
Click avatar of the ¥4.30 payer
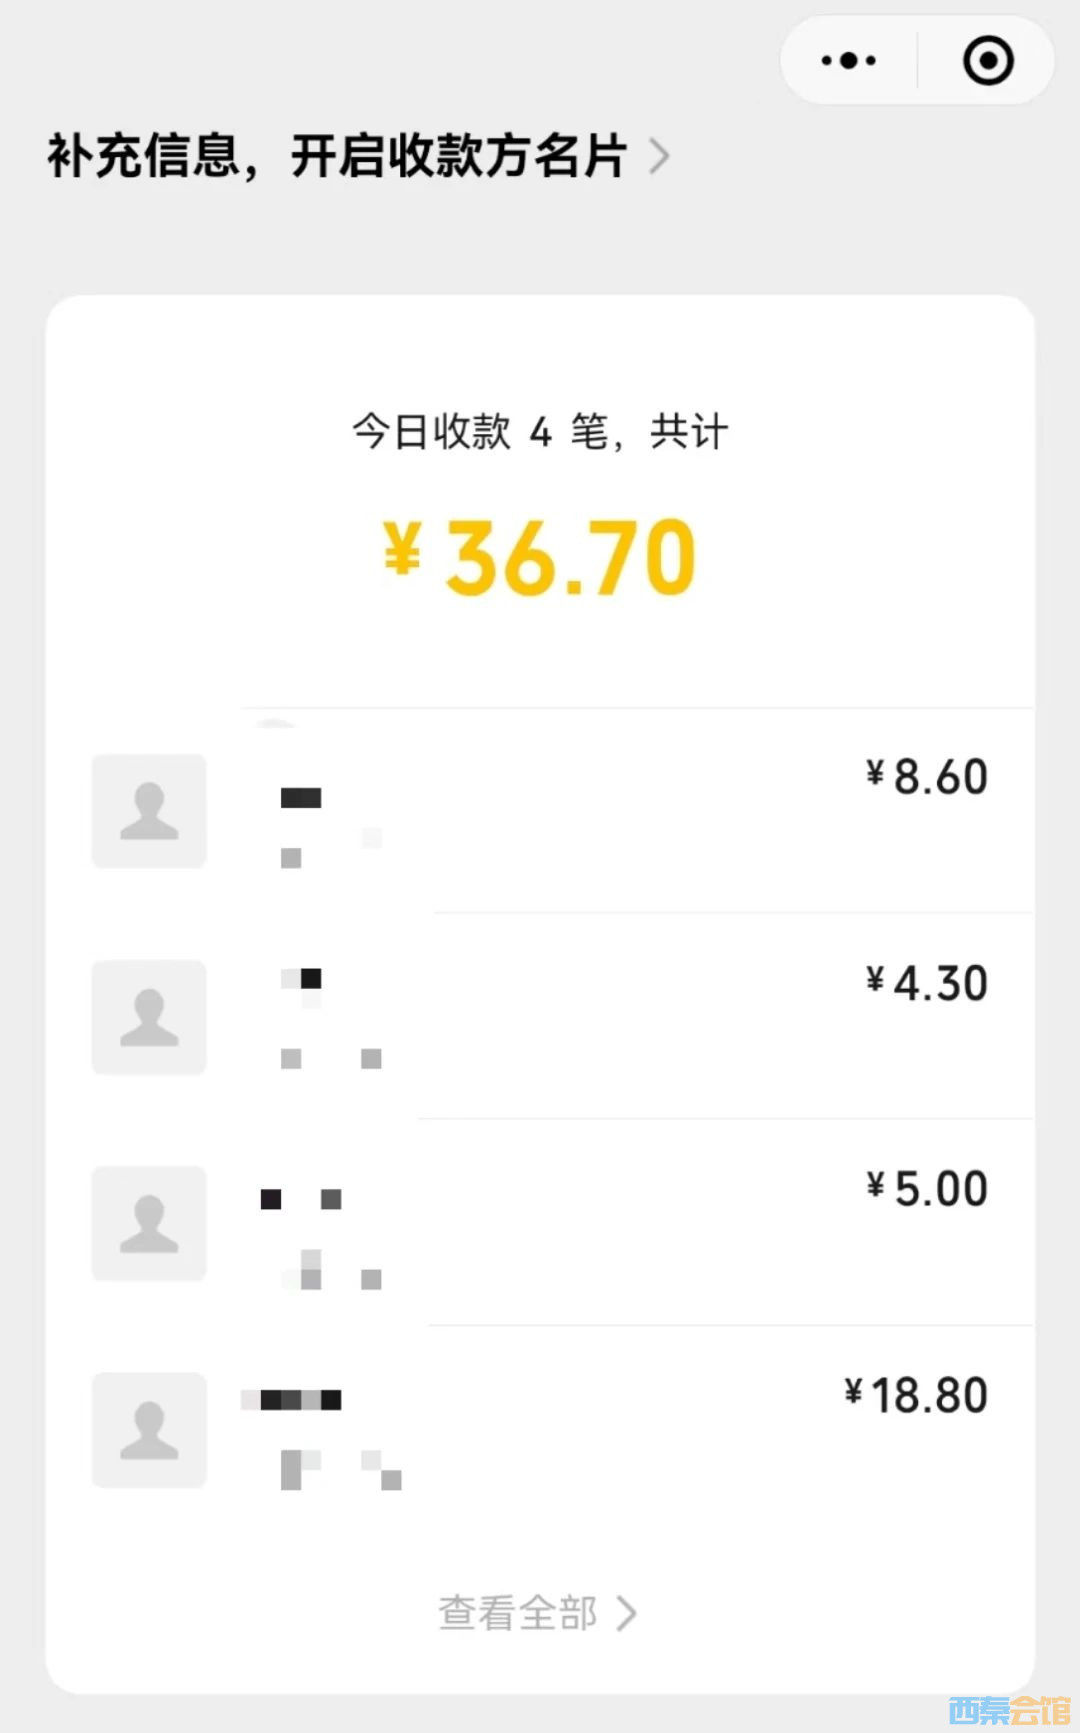tap(149, 1017)
